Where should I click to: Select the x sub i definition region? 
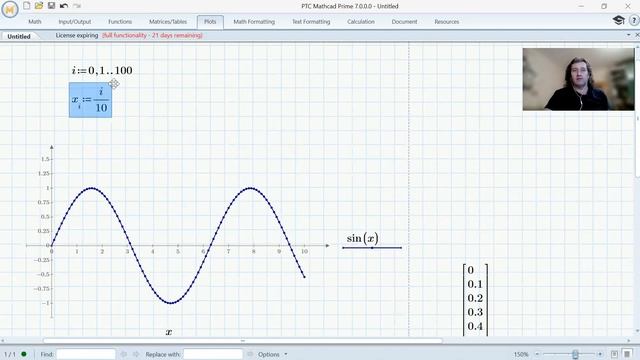pos(90,100)
